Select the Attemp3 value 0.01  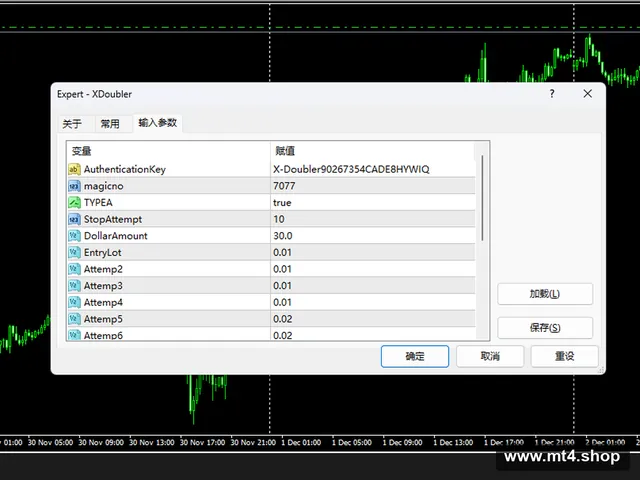coord(282,286)
